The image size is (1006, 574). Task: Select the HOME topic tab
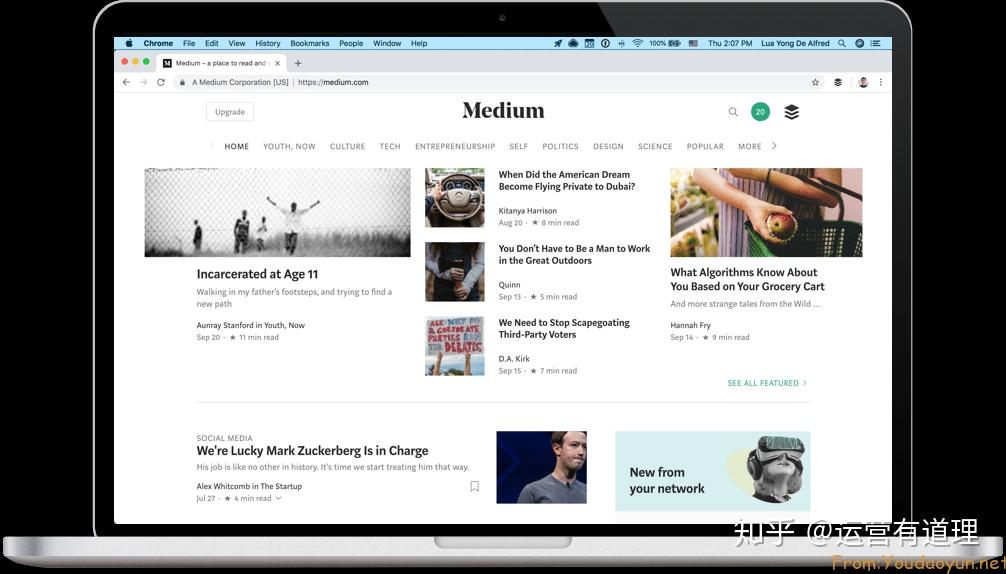(x=237, y=146)
